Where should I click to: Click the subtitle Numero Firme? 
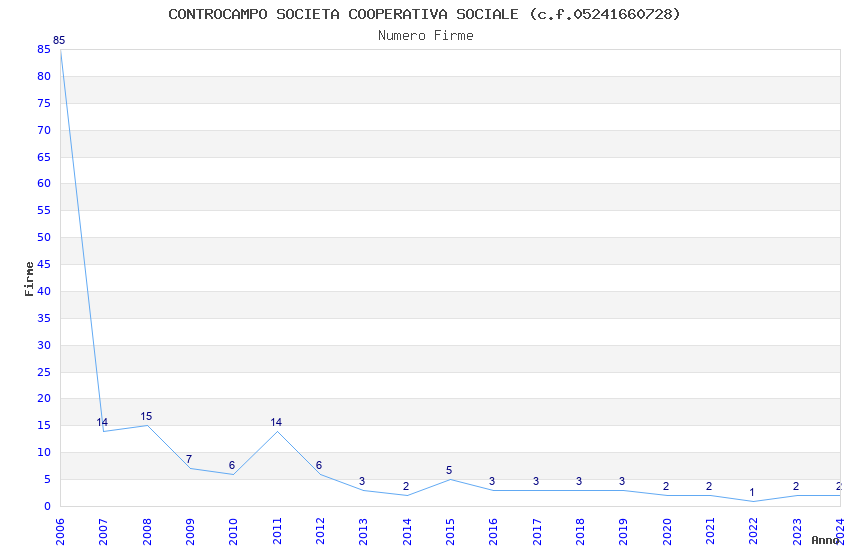pos(426,36)
